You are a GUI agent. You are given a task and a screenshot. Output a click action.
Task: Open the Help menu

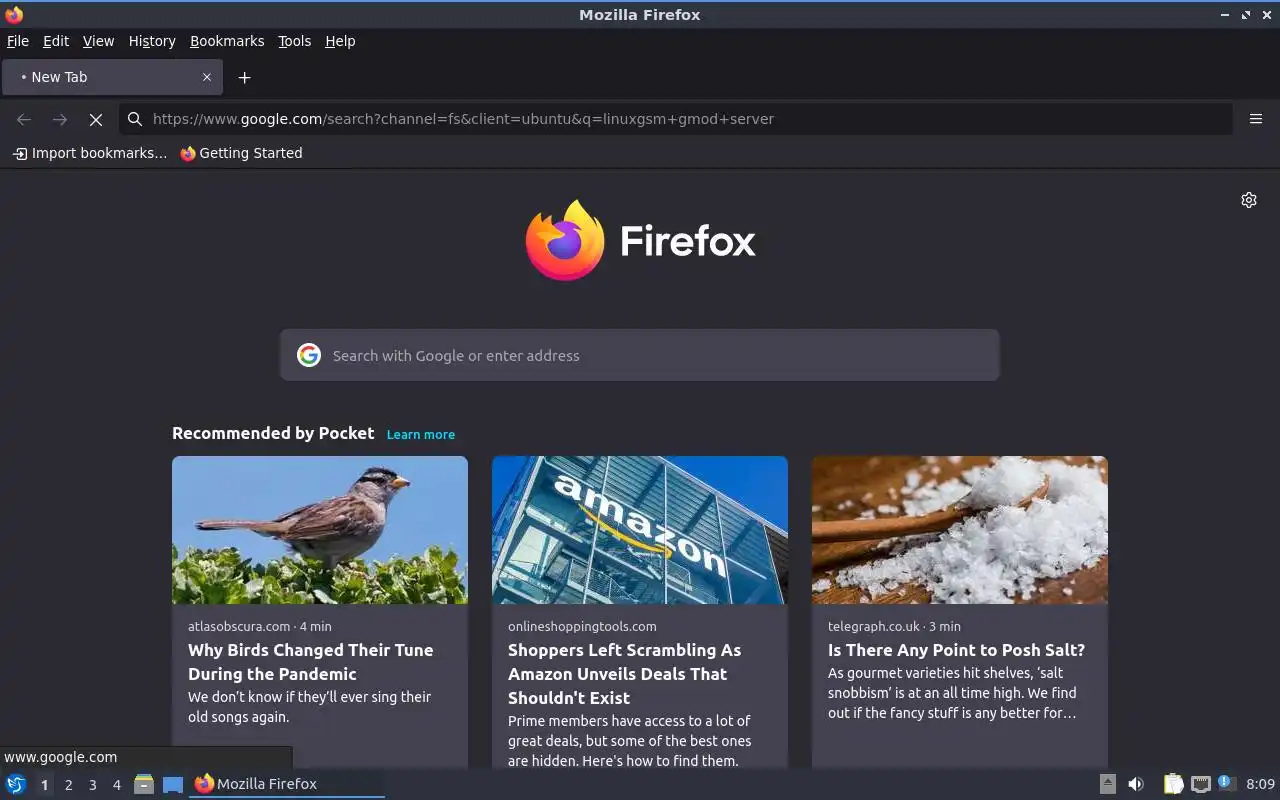[x=340, y=41]
